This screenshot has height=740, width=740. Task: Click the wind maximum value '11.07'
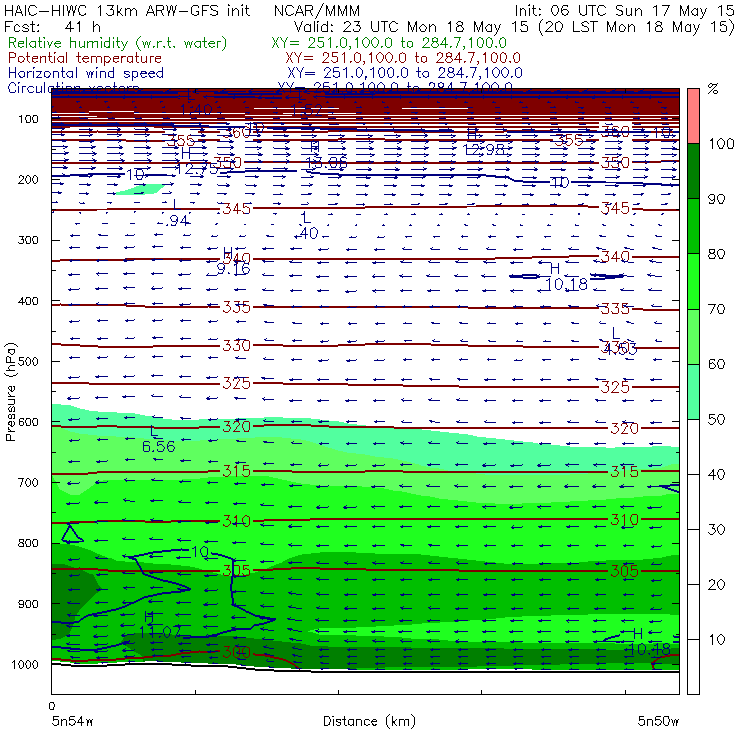point(160,631)
